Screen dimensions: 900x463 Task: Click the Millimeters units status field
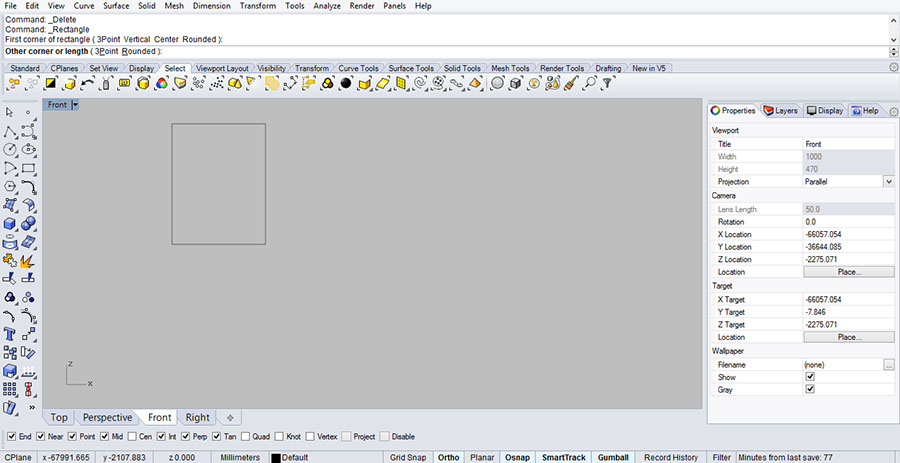(240, 457)
